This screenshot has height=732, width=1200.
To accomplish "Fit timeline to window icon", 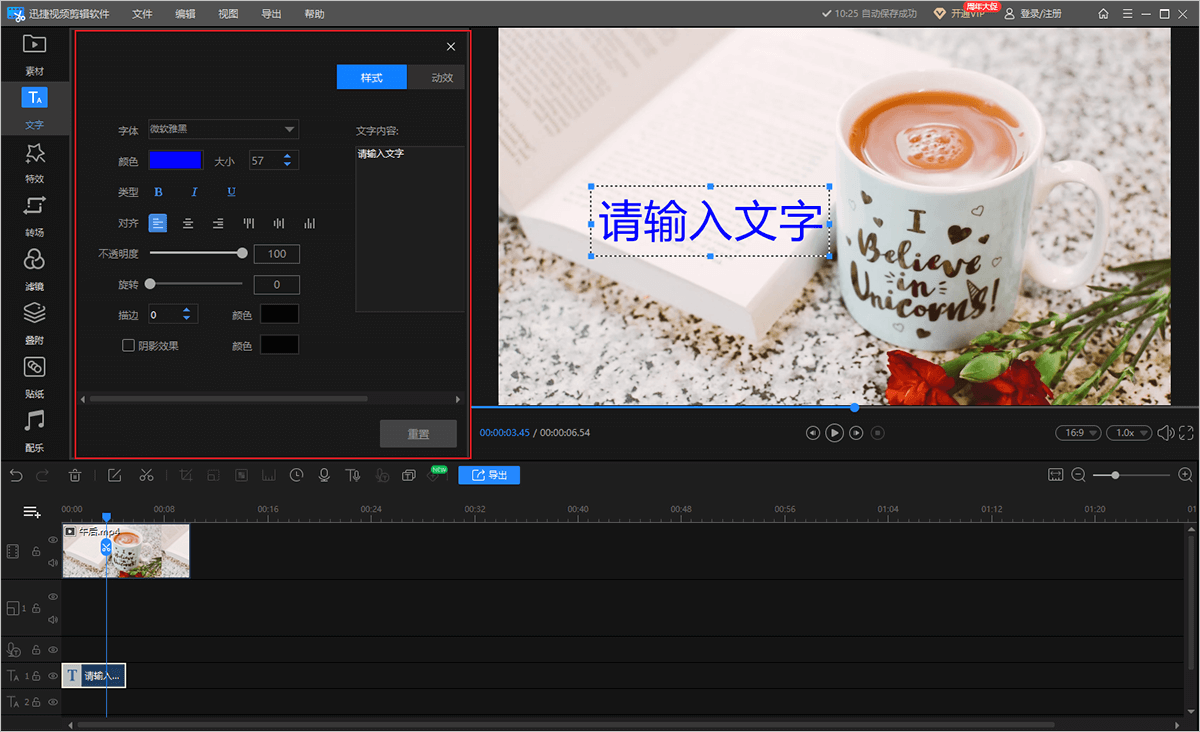I will pyautogui.click(x=1055, y=475).
